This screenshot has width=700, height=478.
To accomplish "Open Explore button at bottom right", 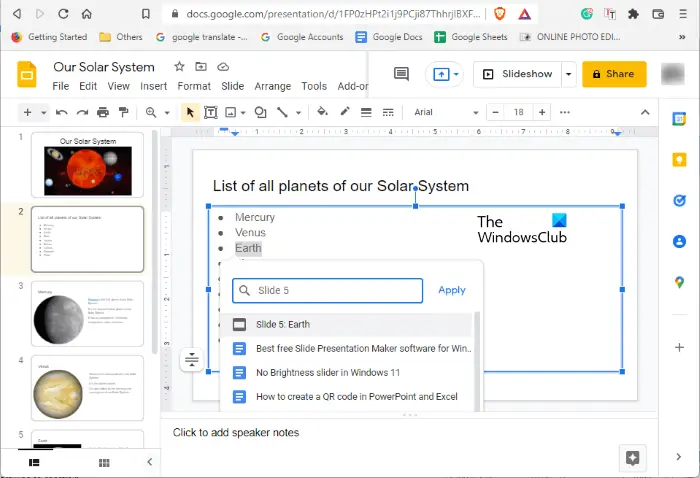I will [x=633, y=458].
